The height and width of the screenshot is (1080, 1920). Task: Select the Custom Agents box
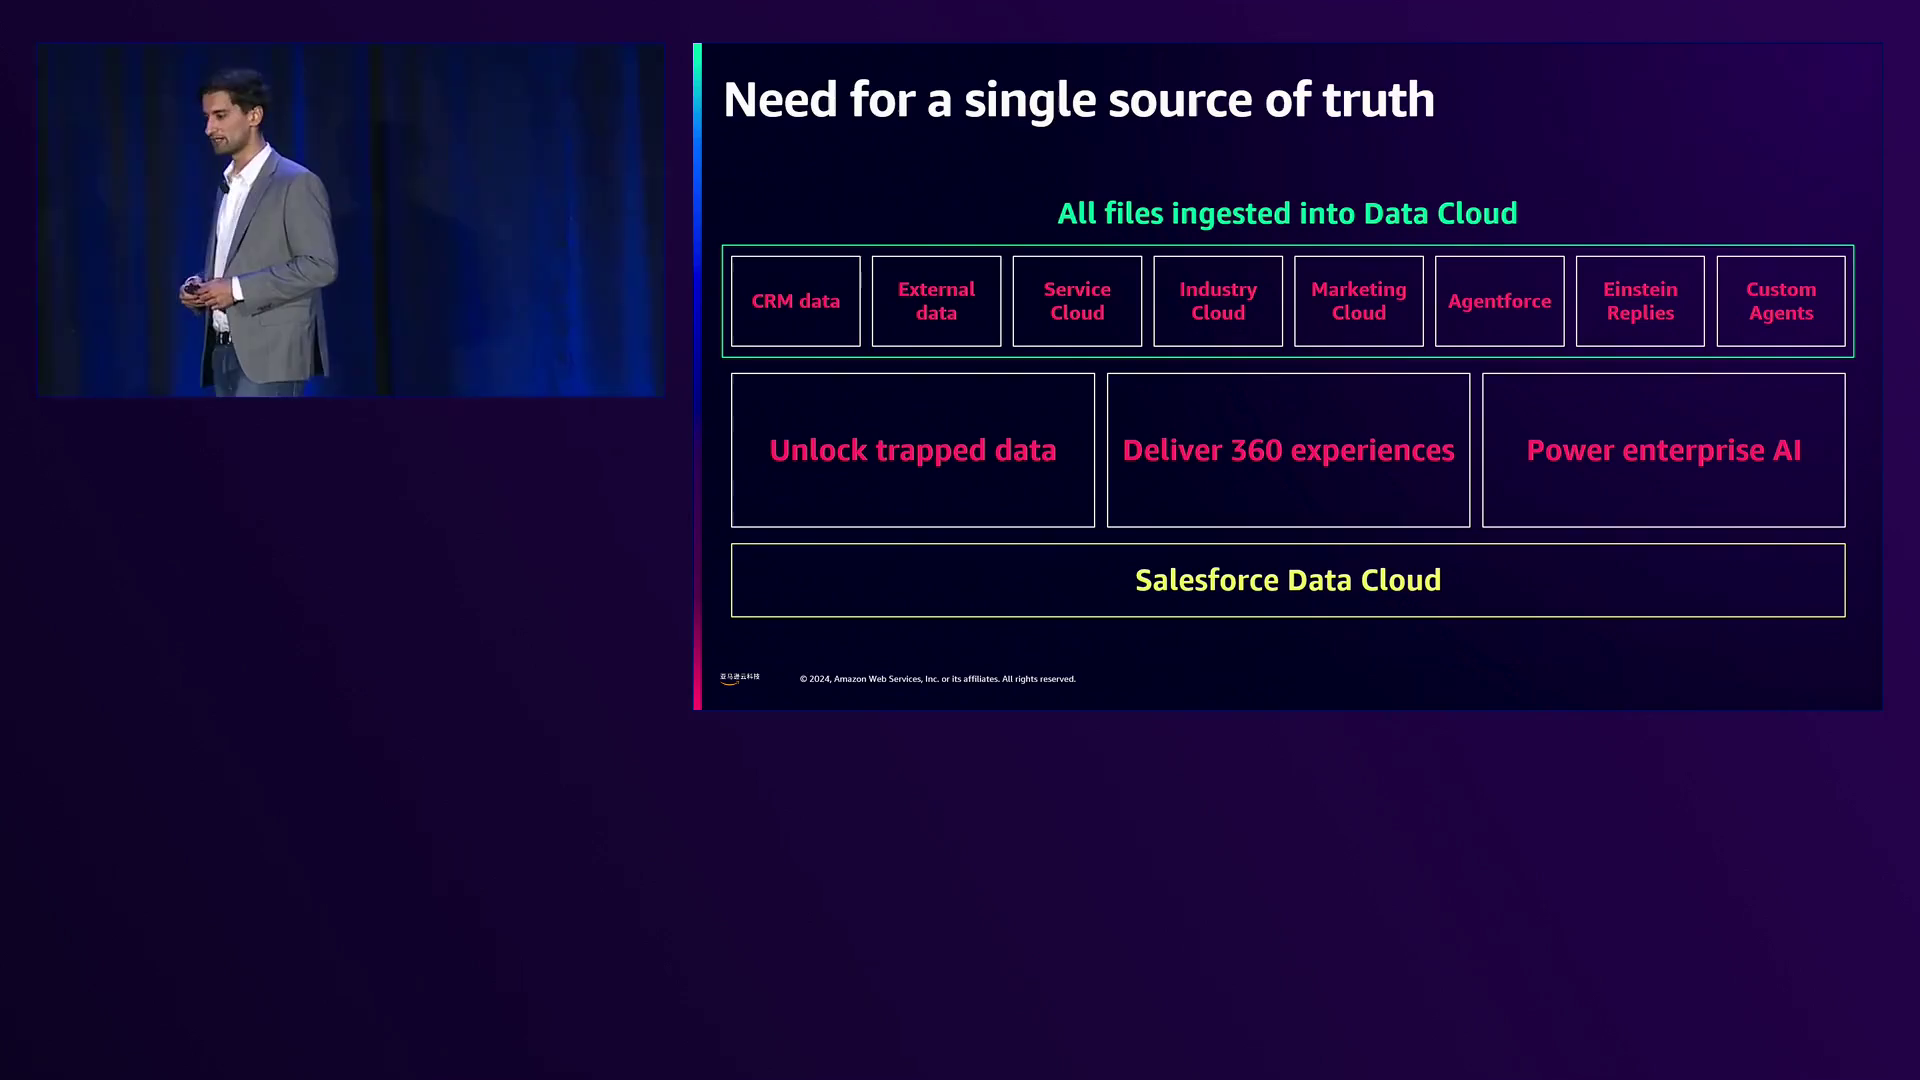point(1781,301)
